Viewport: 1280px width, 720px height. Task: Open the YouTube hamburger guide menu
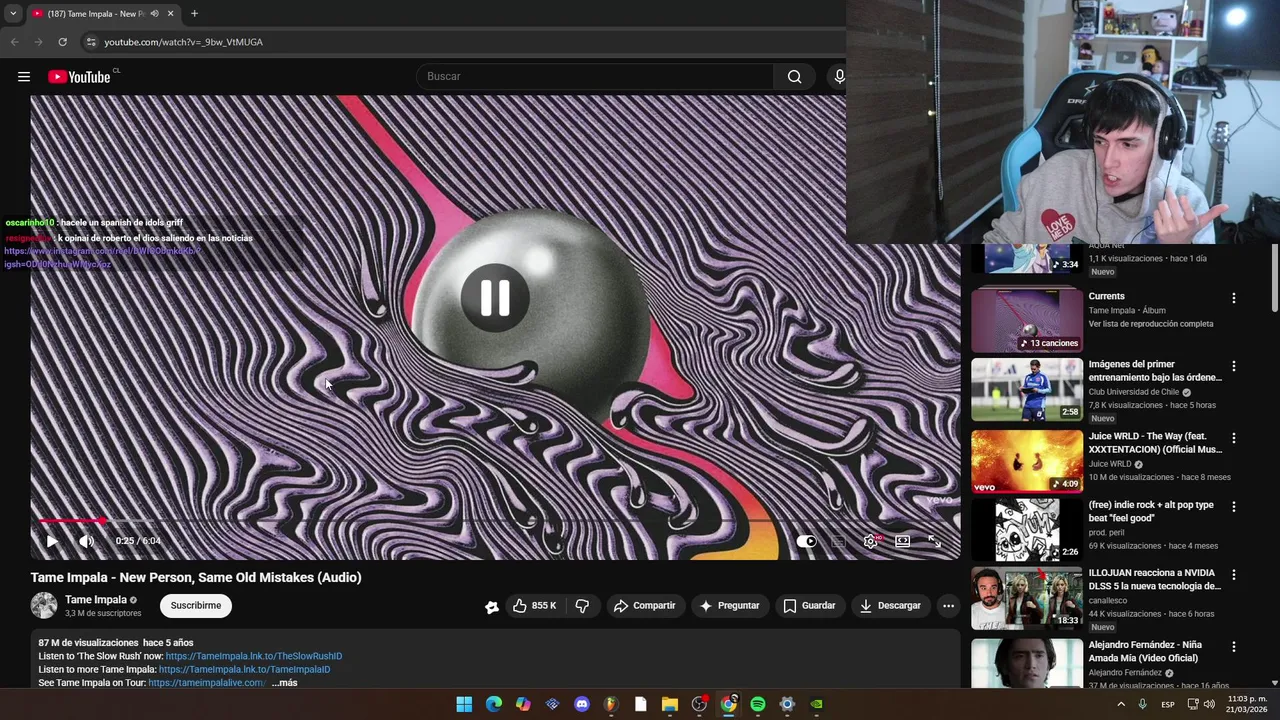tap(24, 77)
